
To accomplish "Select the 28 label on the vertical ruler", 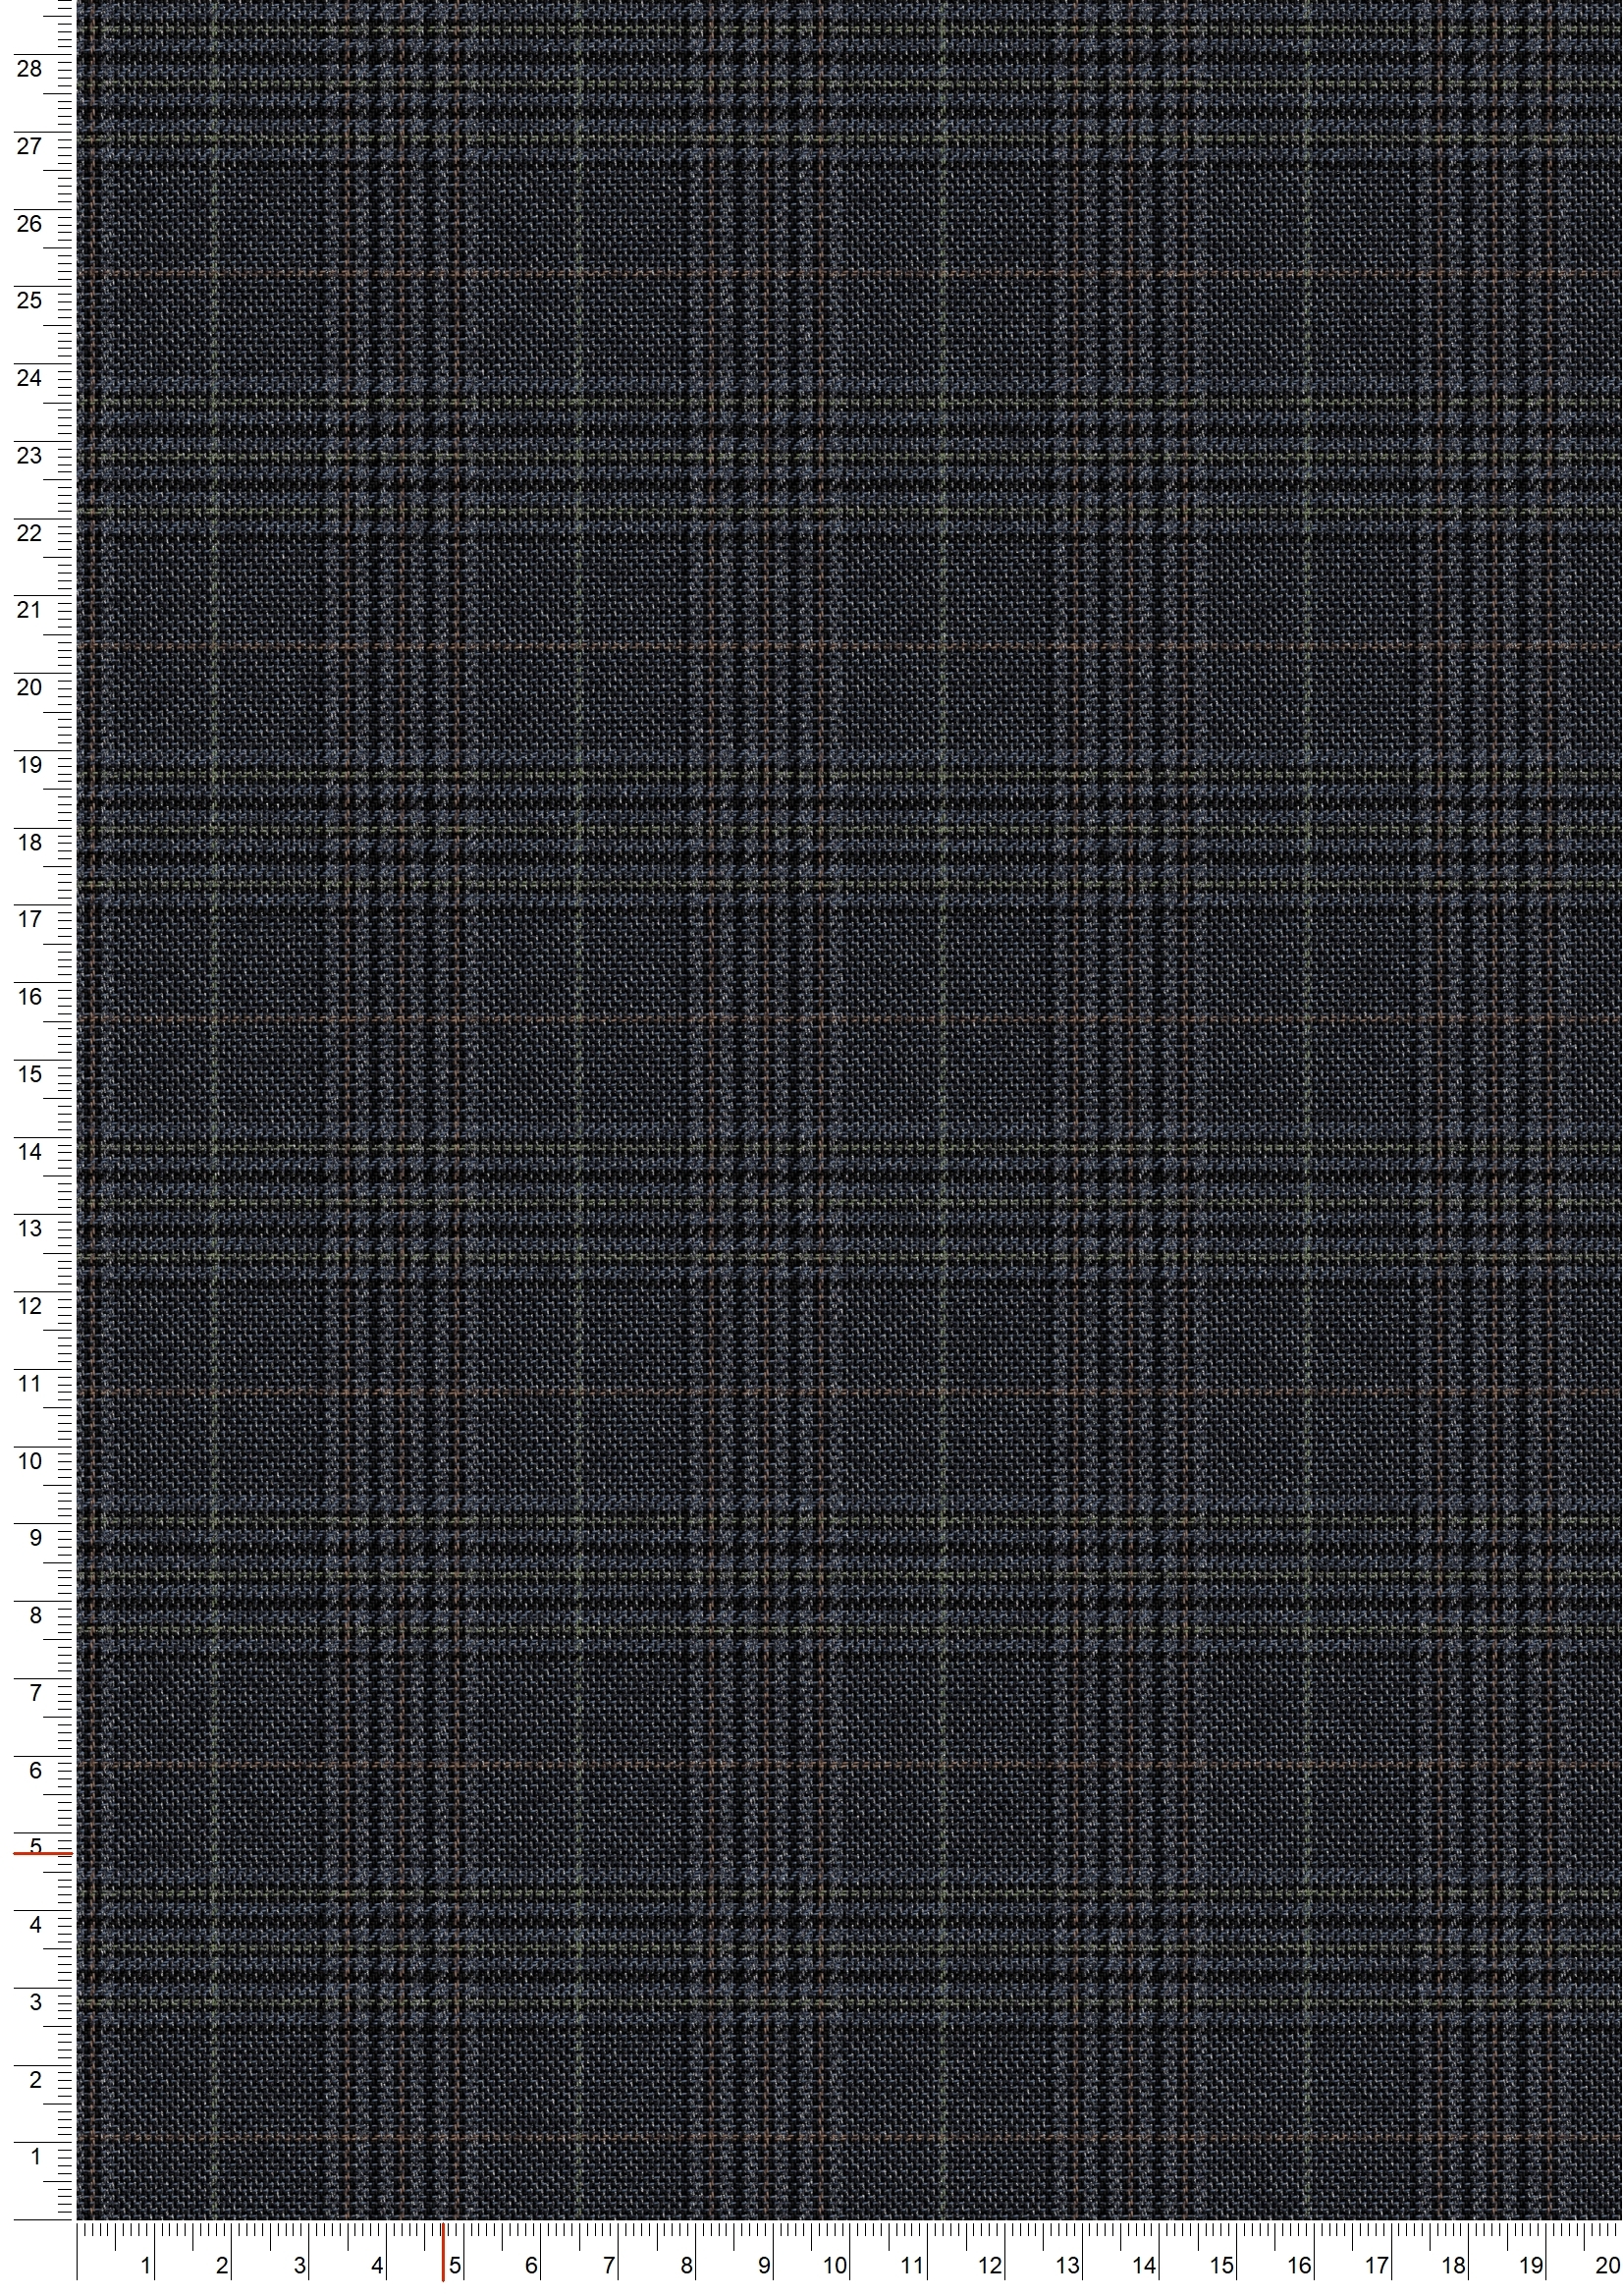I will click(30, 69).
